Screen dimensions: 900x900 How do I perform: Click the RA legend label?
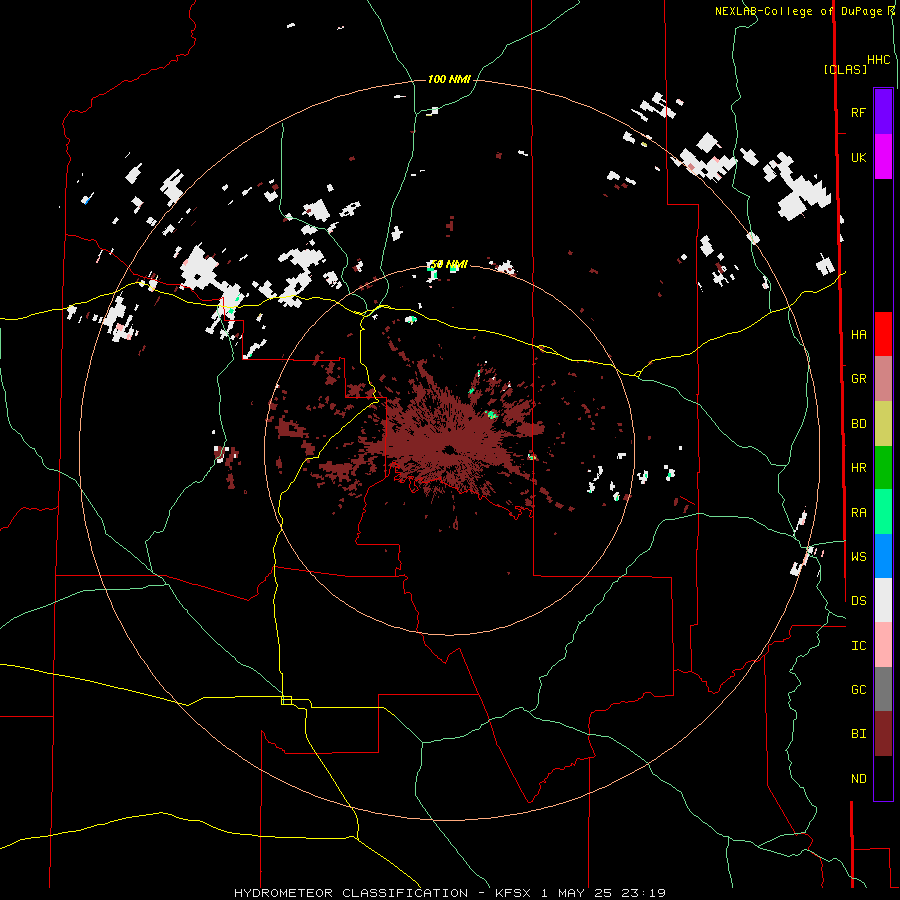pos(858,513)
